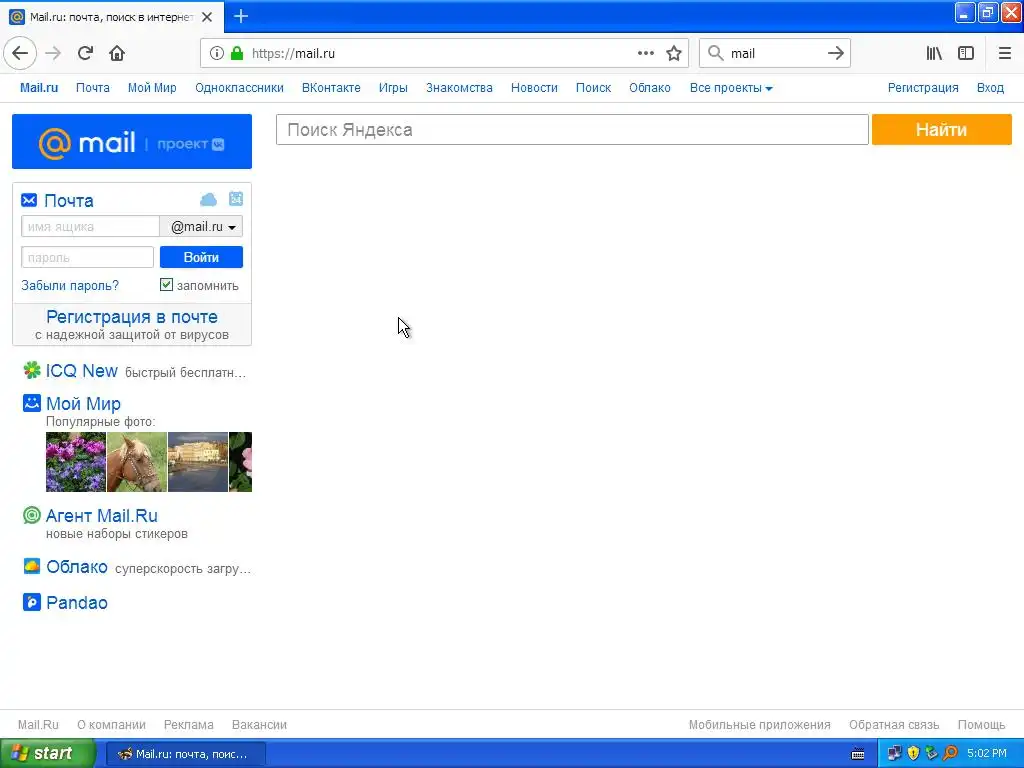
Task: Click the Реклама footer link
Action: tap(189, 725)
